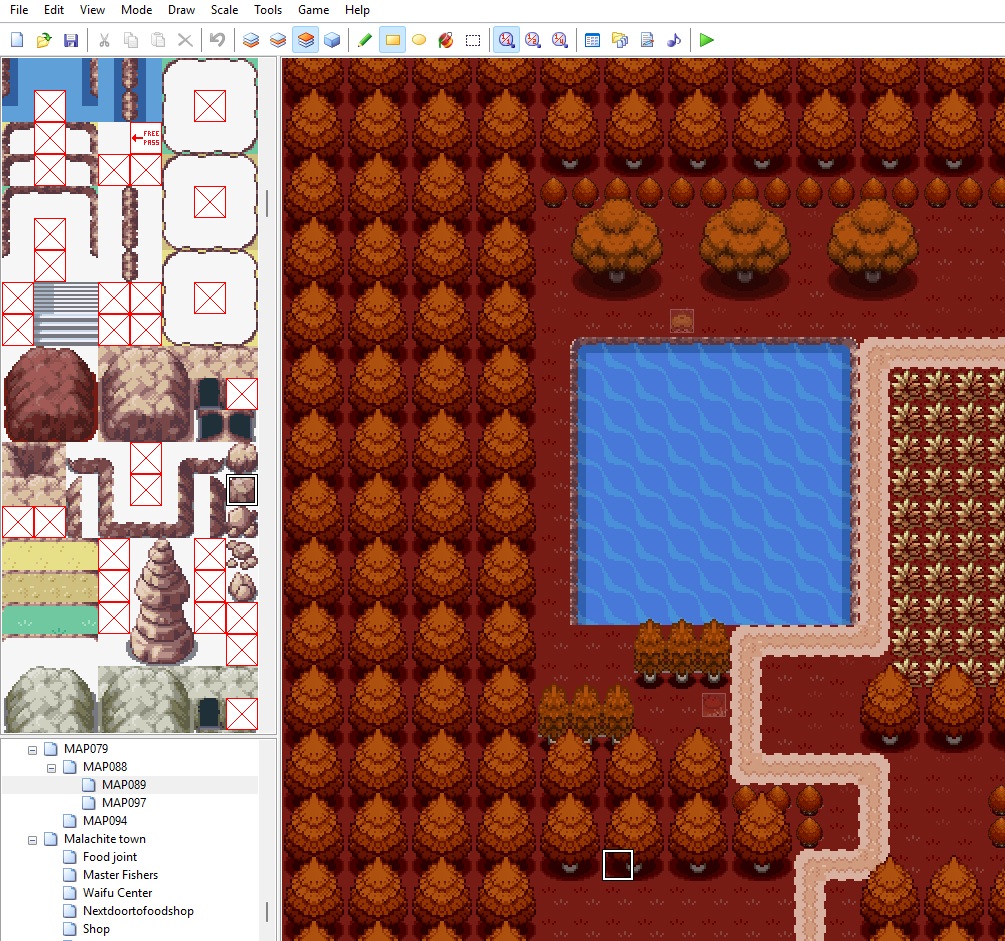Open the Master Fishers map

pyautogui.click(x=120, y=875)
